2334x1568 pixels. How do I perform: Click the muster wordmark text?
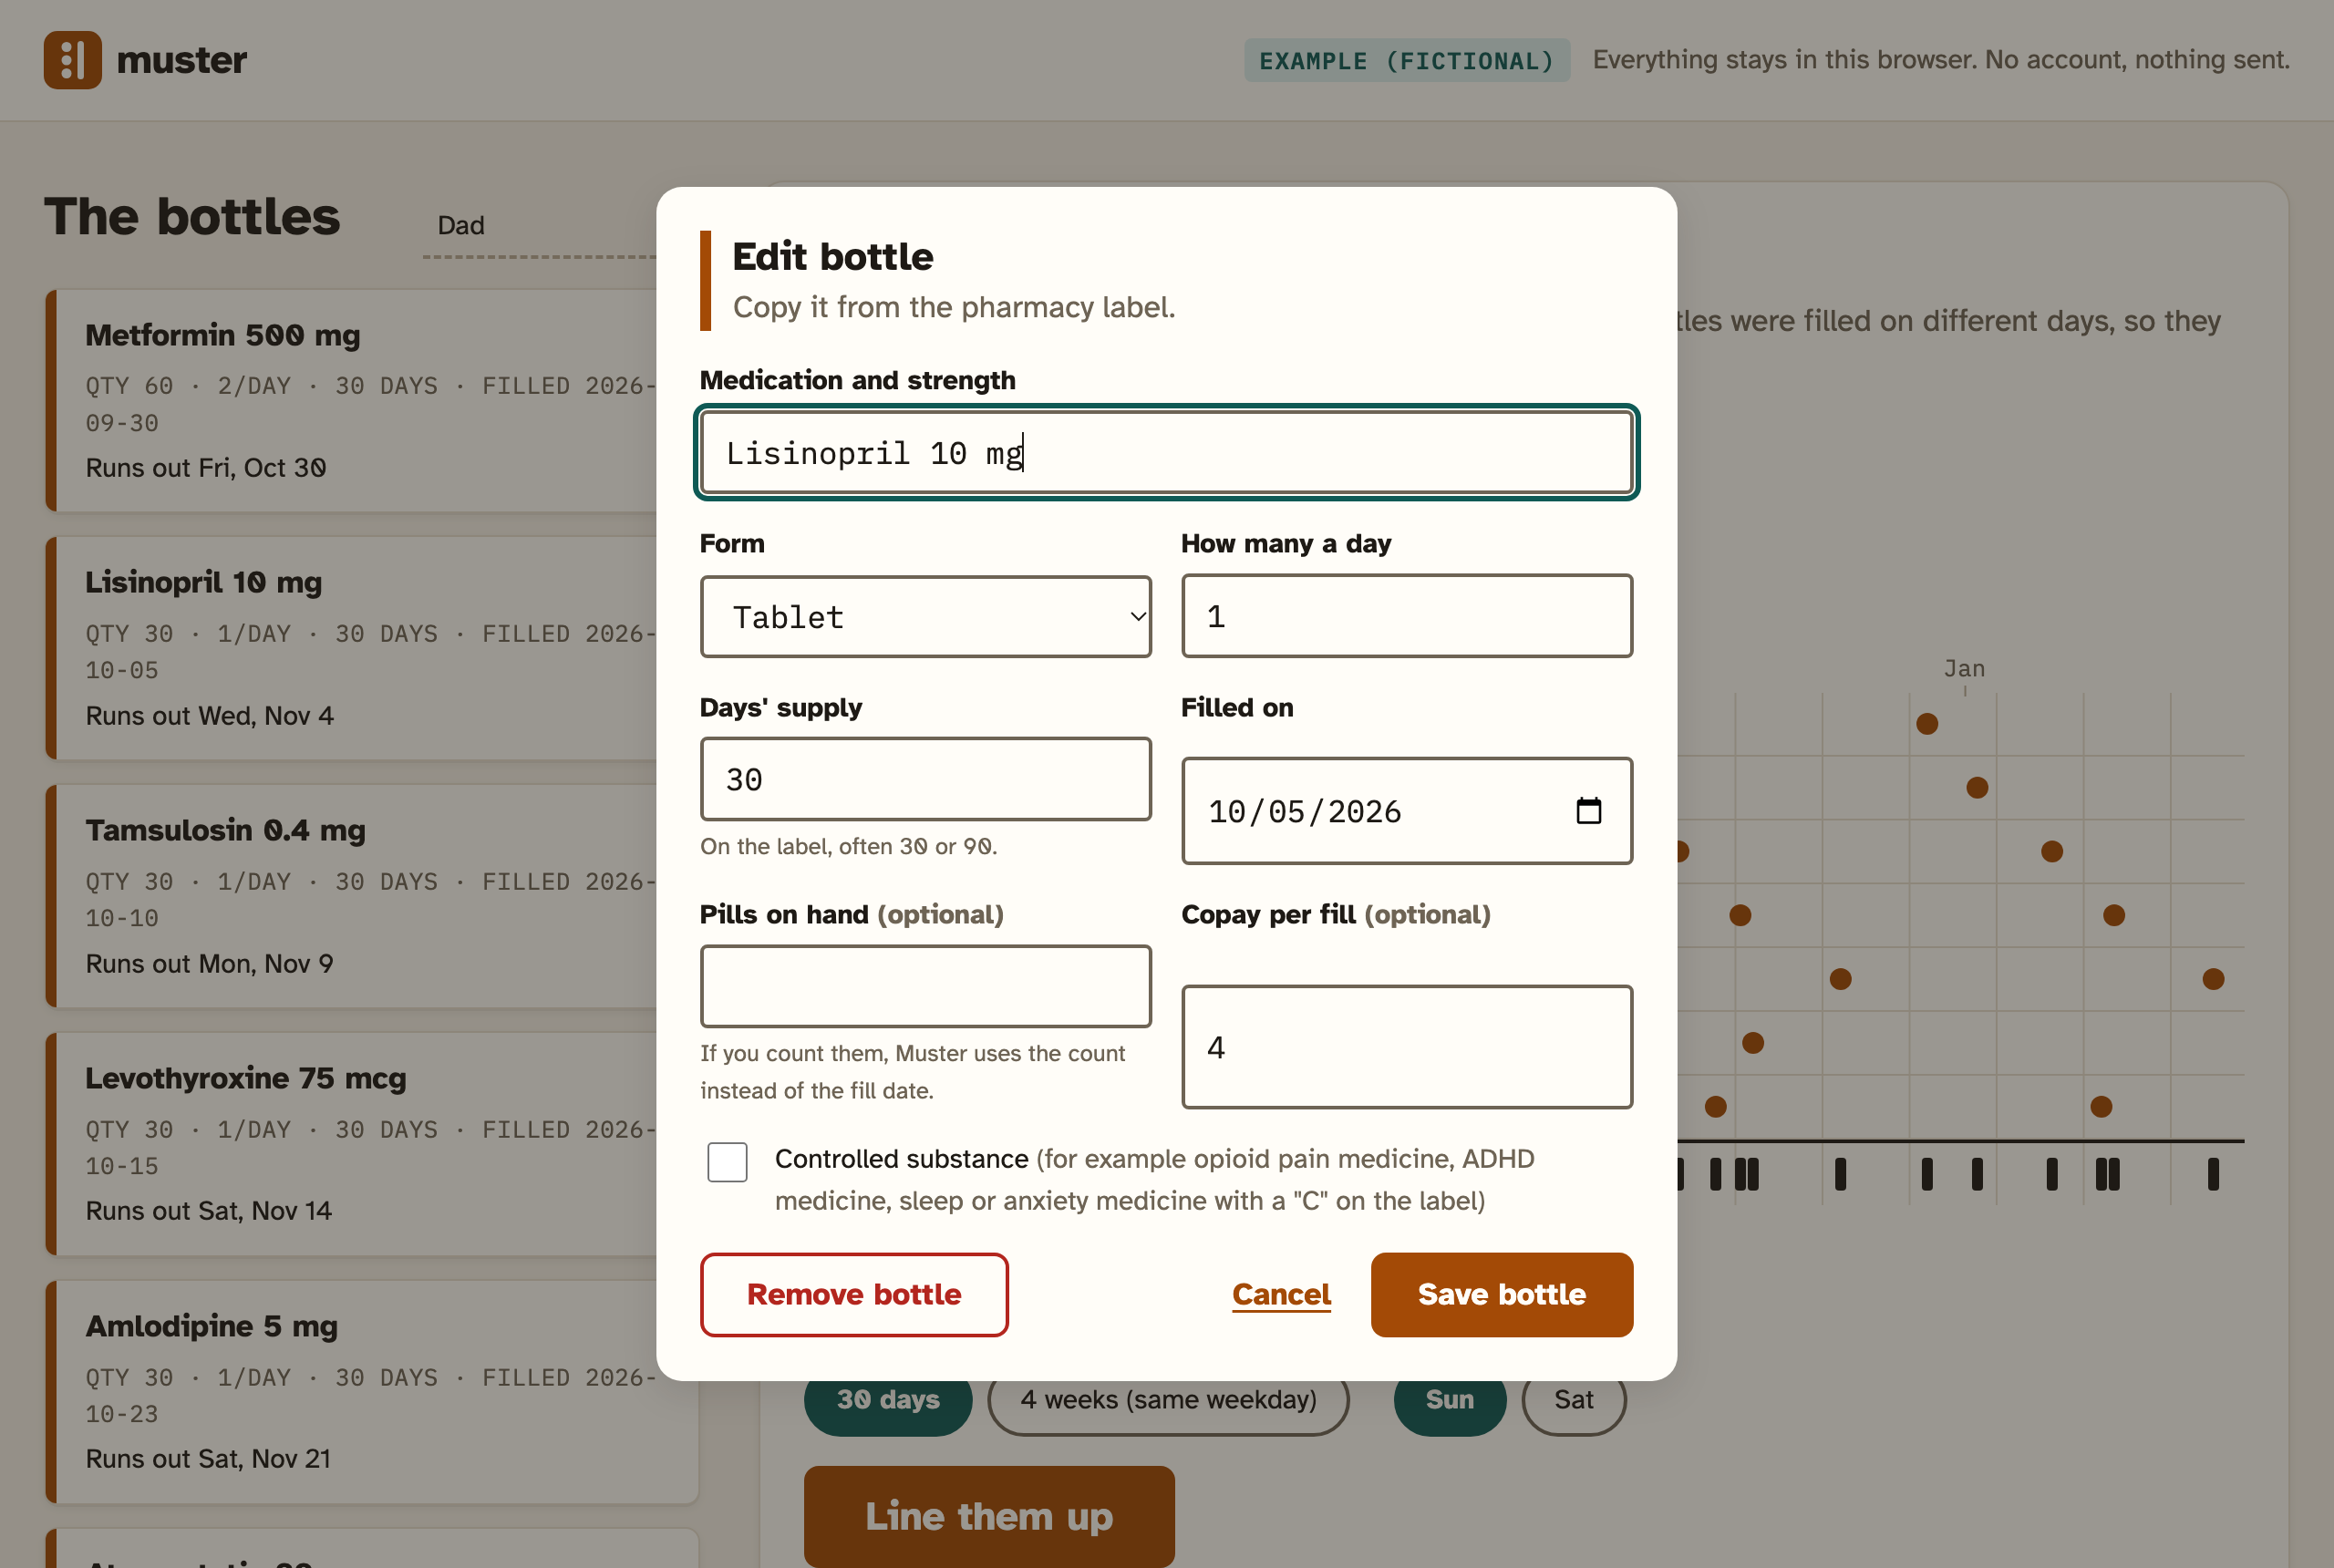[x=182, y=60]
